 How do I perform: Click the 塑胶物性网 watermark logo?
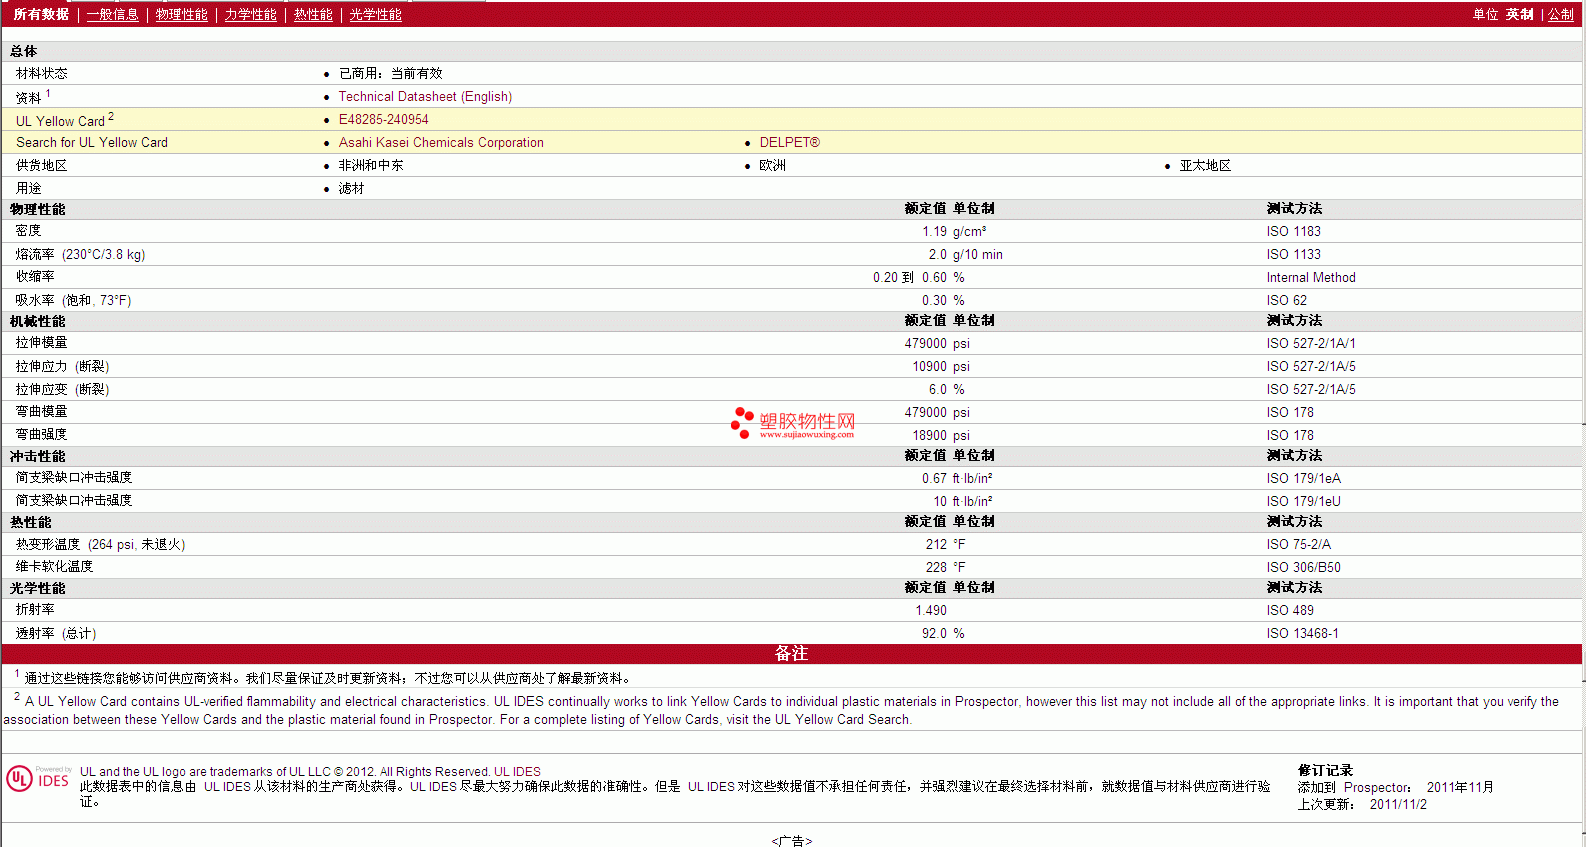pyautogui.click(x=793, y=423)
